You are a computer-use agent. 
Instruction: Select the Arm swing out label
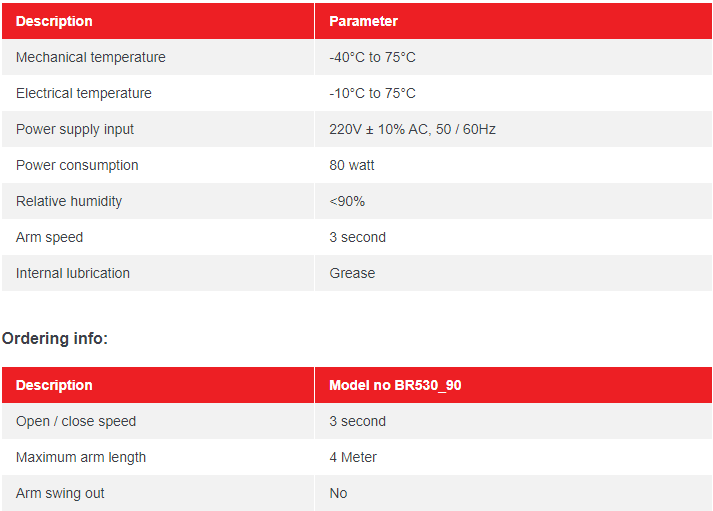coord(60,493)
